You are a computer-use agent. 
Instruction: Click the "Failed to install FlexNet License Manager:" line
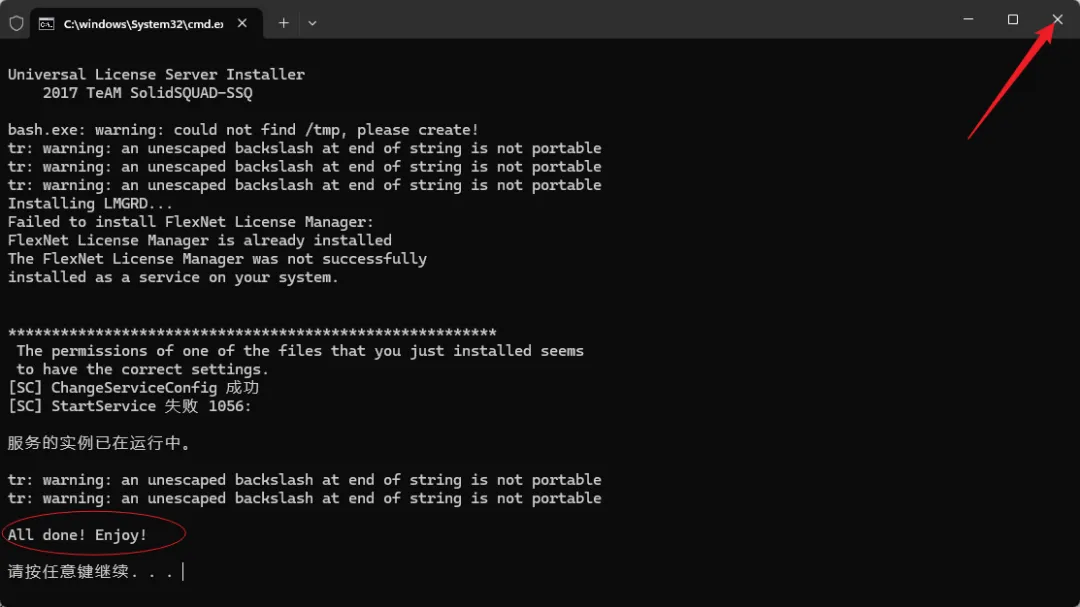[191, 222]
